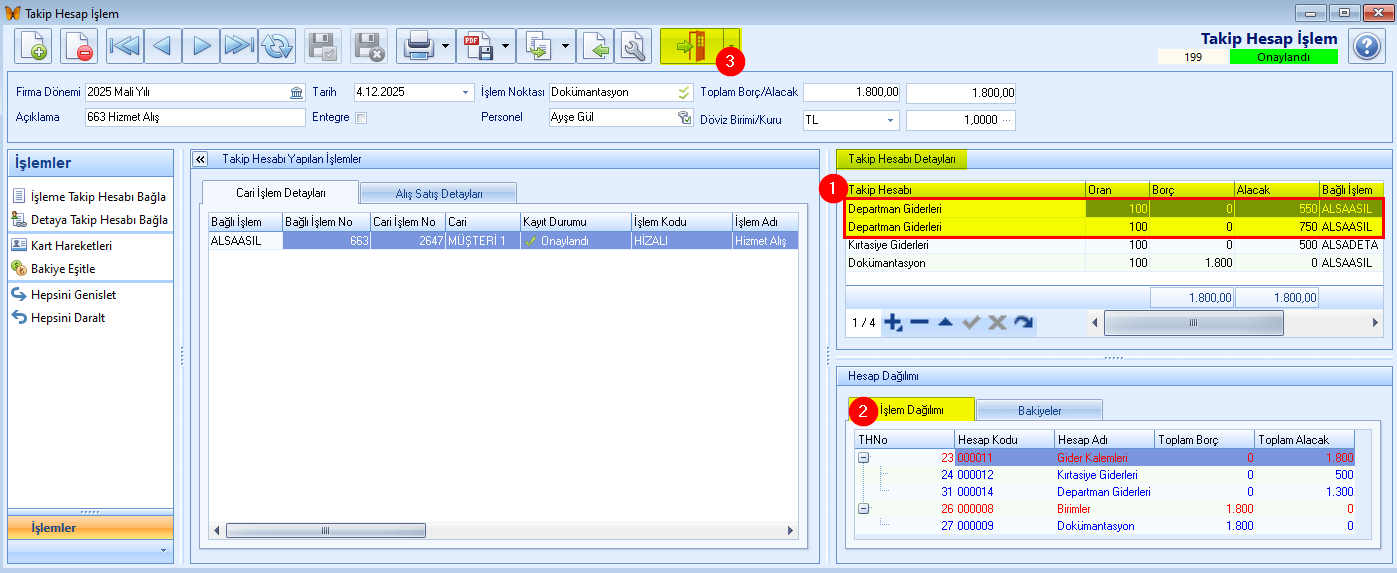Viewport: 1397px width, 573px height.
Task: Collapse the Birimler tree node
Action: click(863, 508)
